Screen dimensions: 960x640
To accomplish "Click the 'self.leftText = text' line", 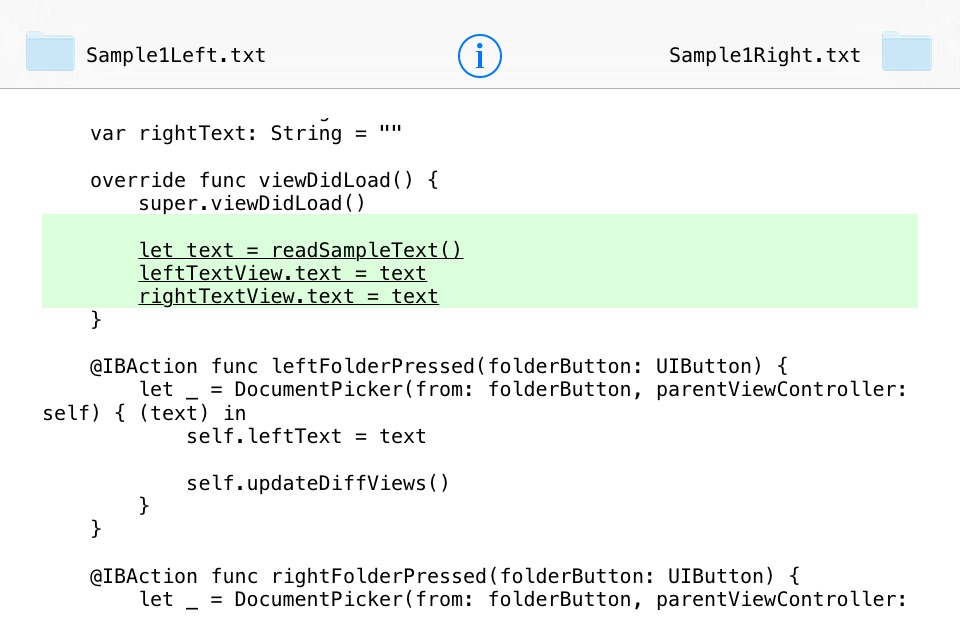I will pyautogui.click(x=306, y=436).
